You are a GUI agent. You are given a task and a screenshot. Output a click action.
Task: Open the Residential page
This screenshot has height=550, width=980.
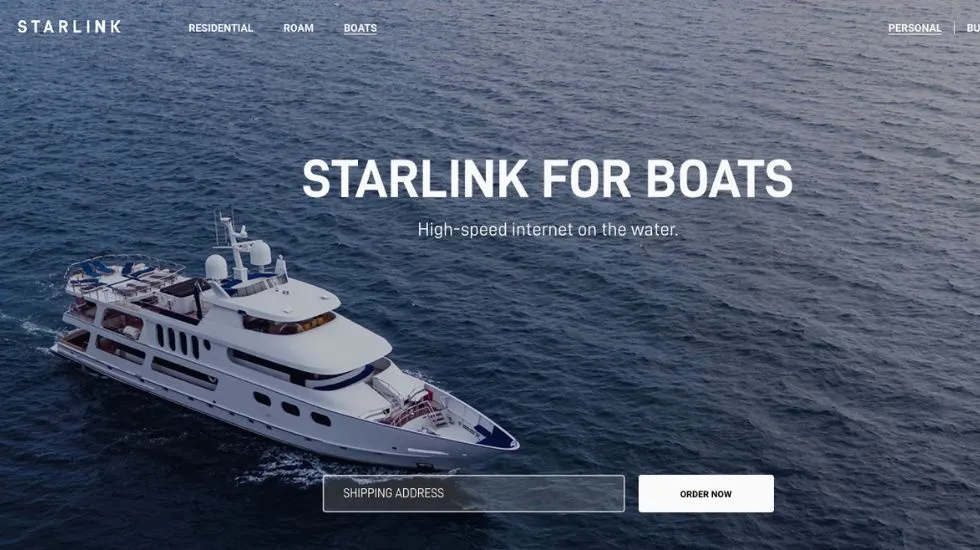221,28
